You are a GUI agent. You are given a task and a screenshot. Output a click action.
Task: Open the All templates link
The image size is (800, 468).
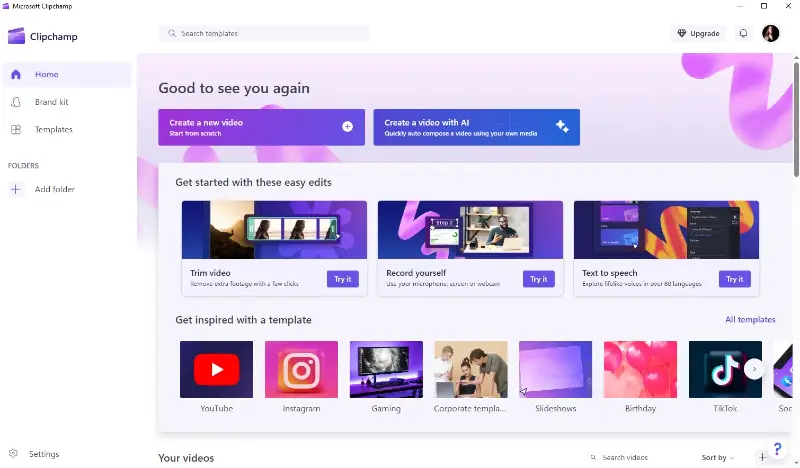[x=750, y=320]
